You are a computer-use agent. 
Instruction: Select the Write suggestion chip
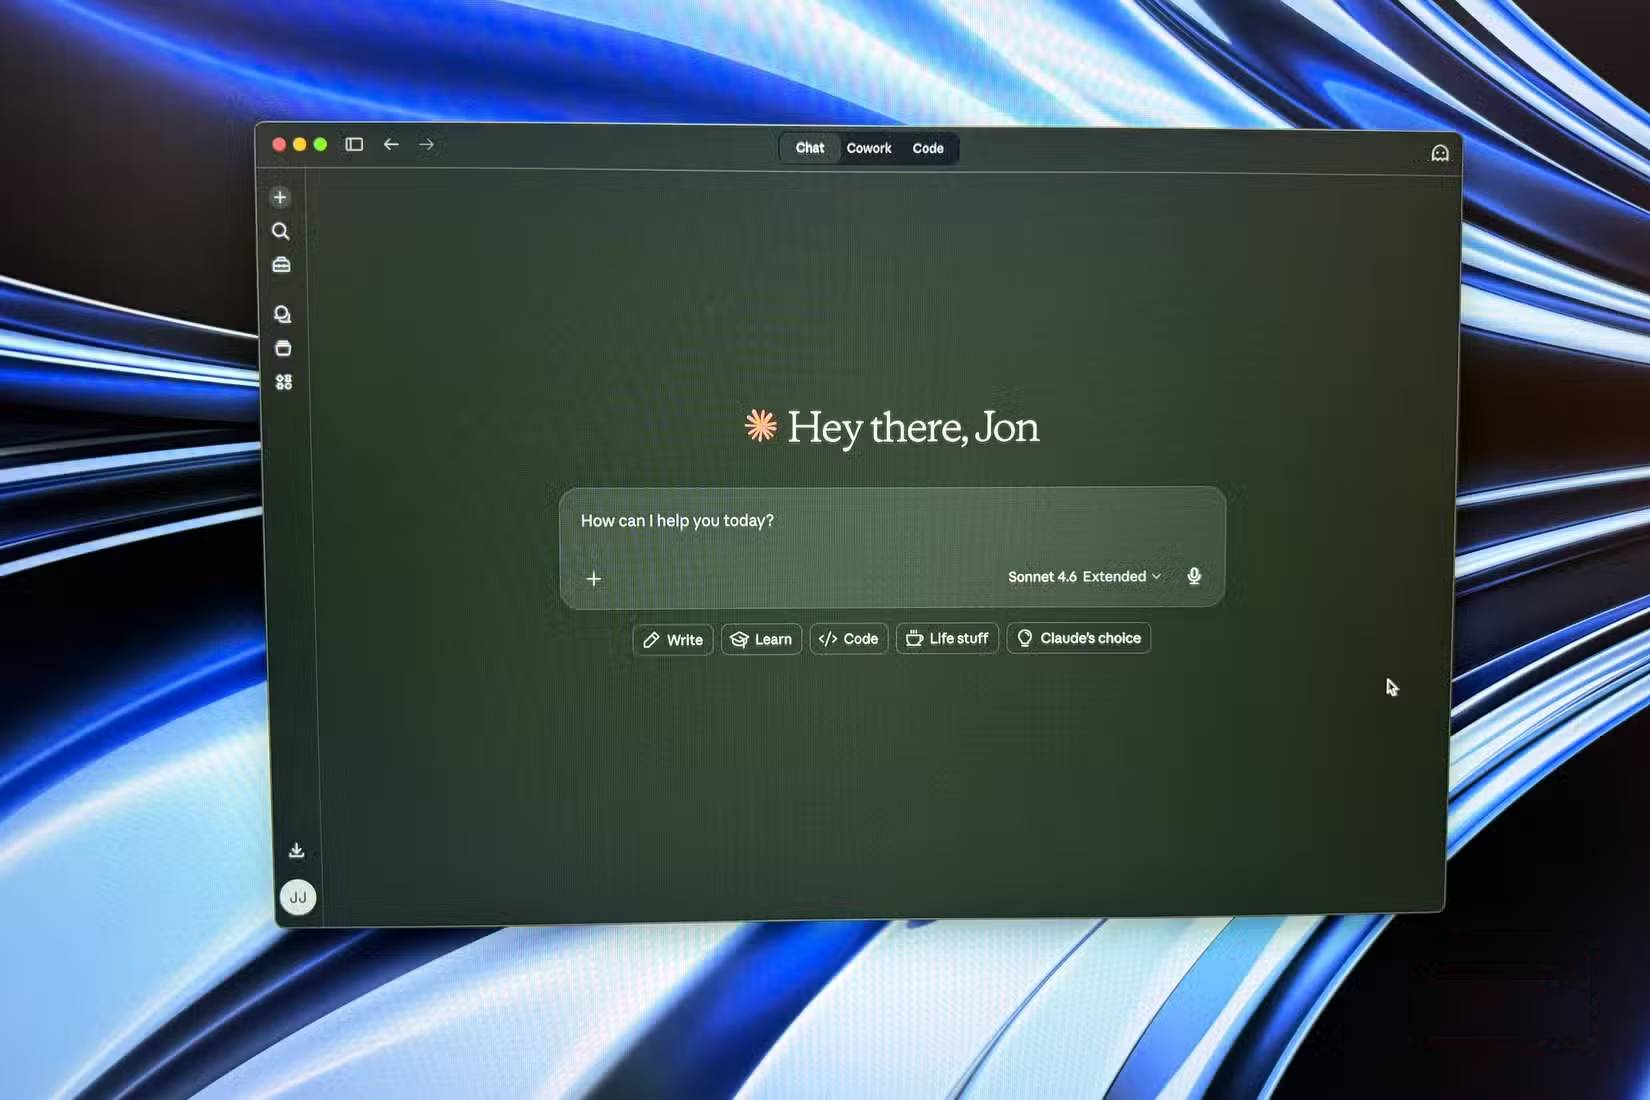pyautogui.click(x=671, y=639)
